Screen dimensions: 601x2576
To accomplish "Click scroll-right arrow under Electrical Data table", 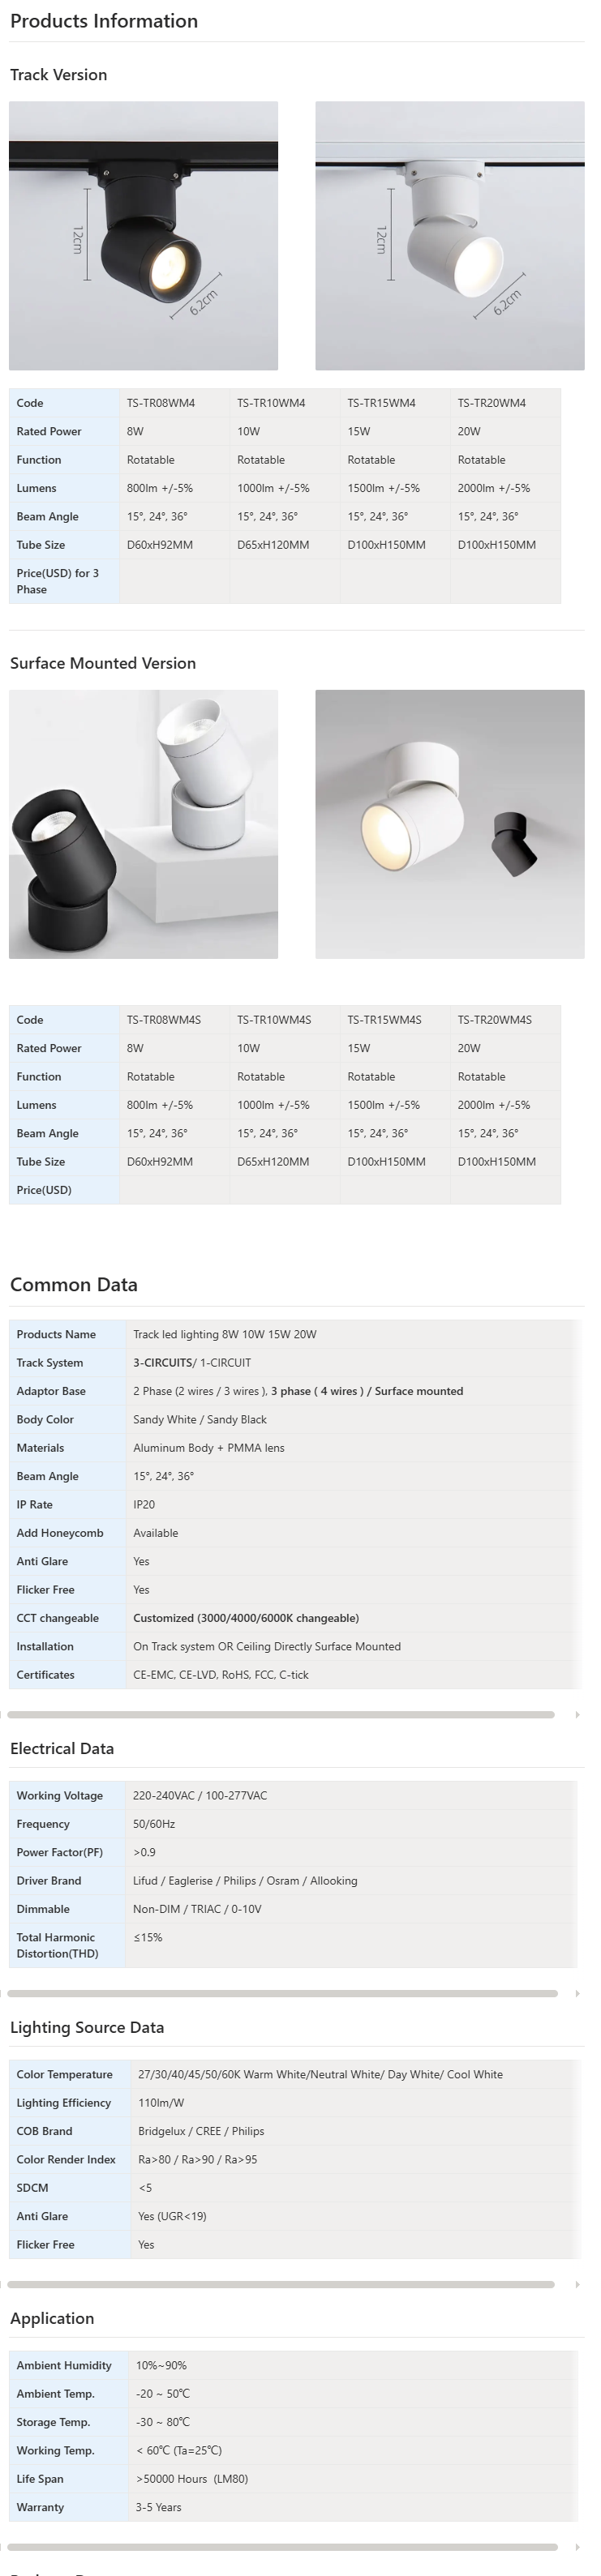I will (577, 1994).
